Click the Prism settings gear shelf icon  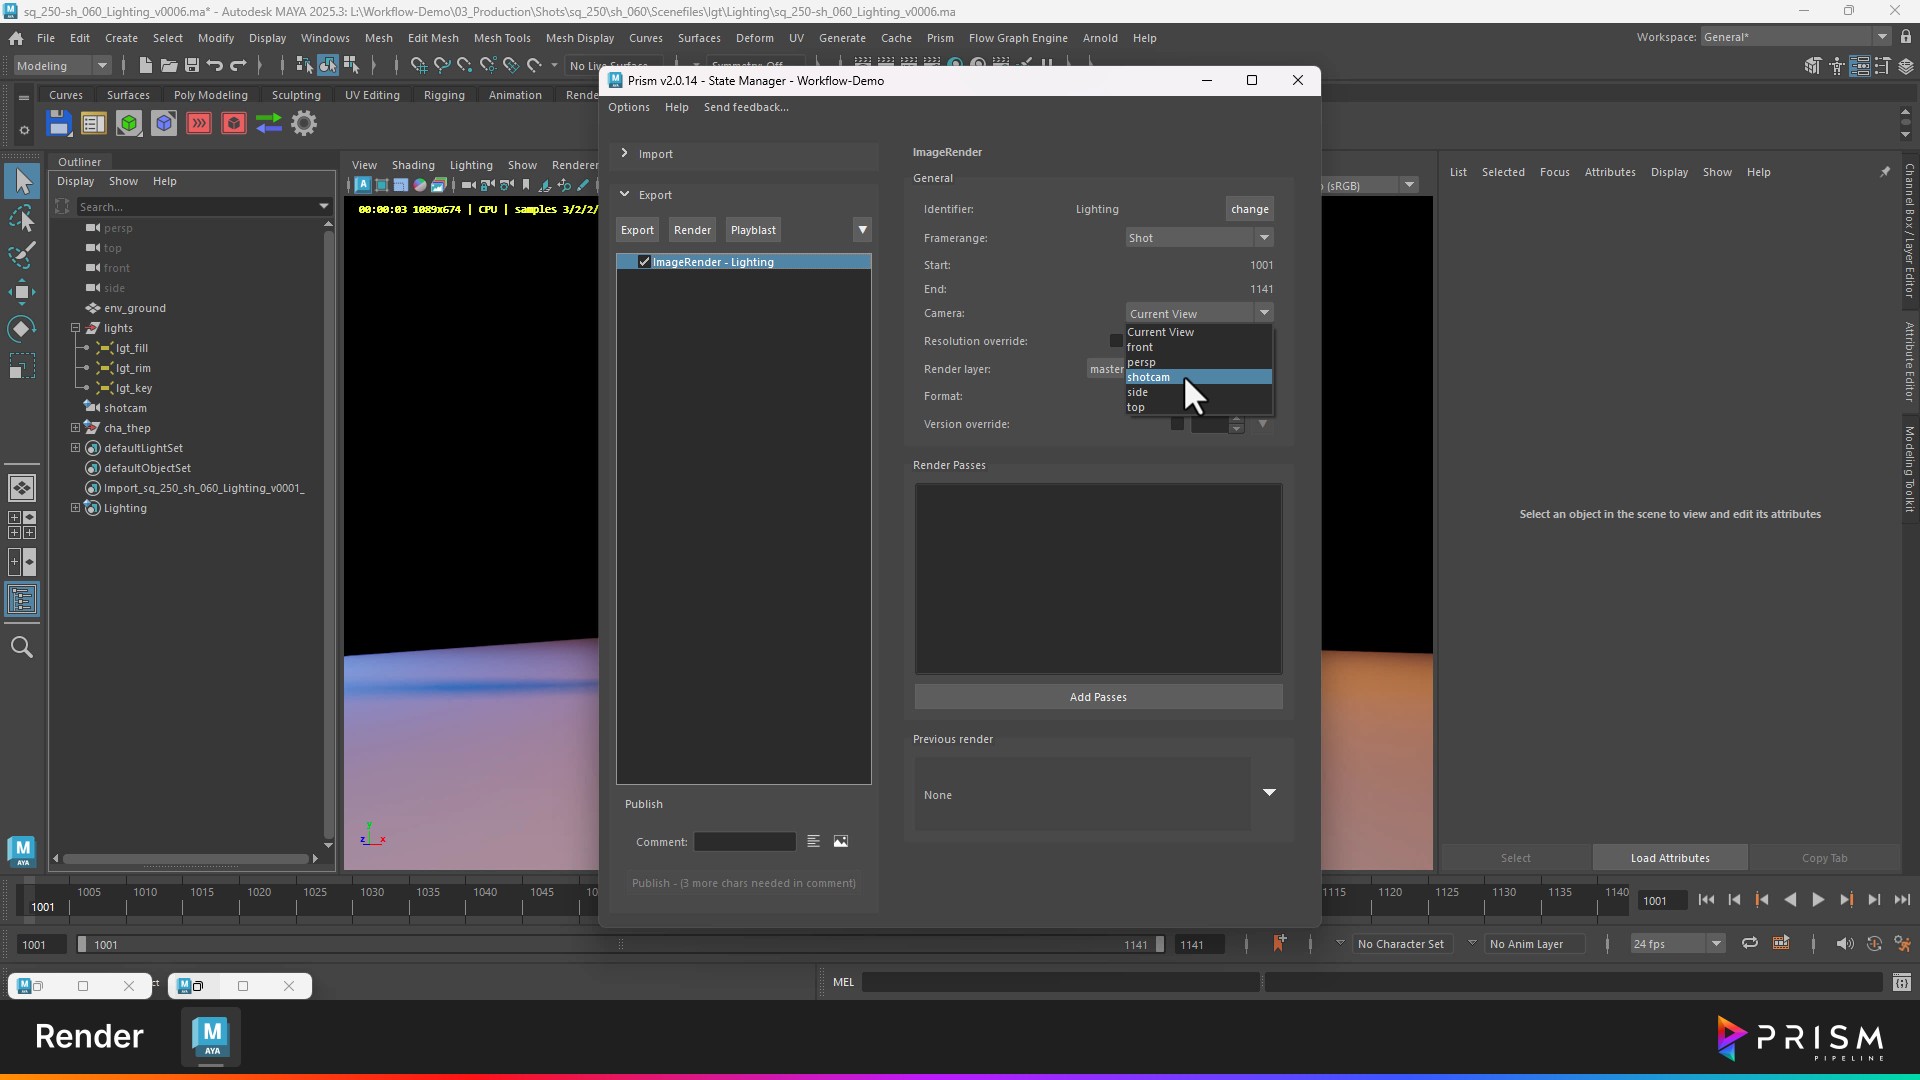[x=304, y=124]
